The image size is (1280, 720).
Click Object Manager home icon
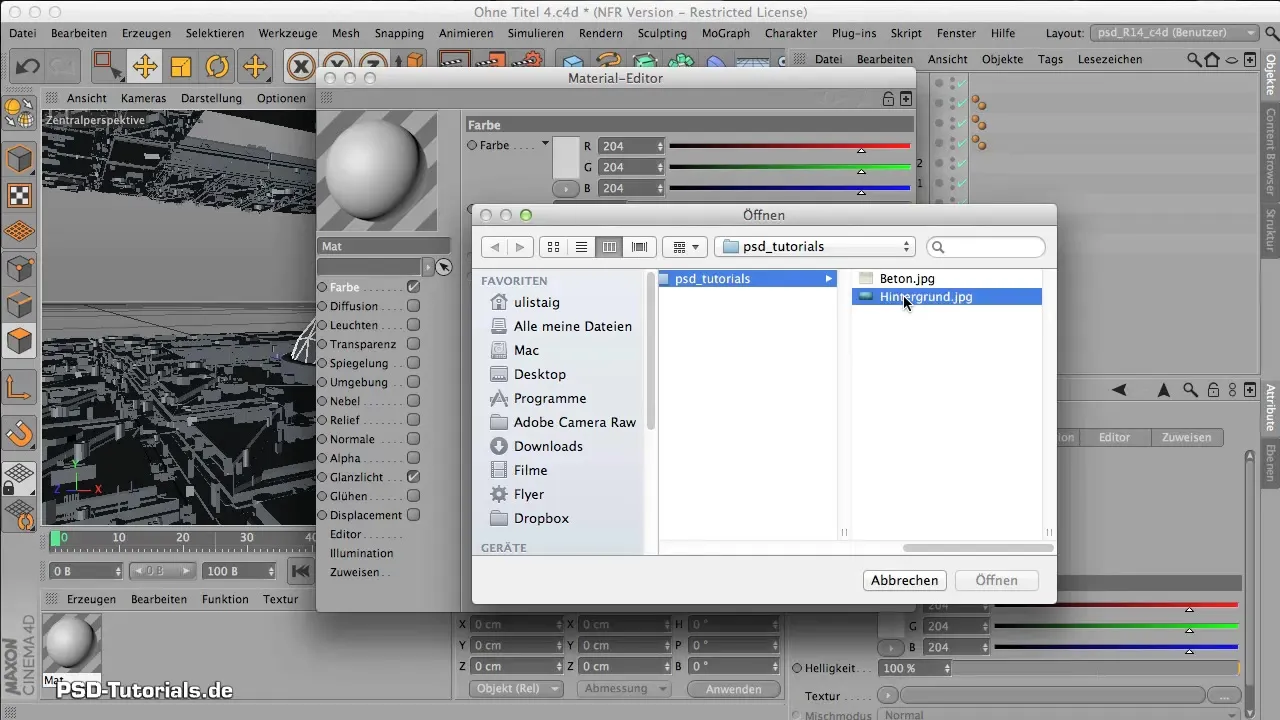point(1212,59)
